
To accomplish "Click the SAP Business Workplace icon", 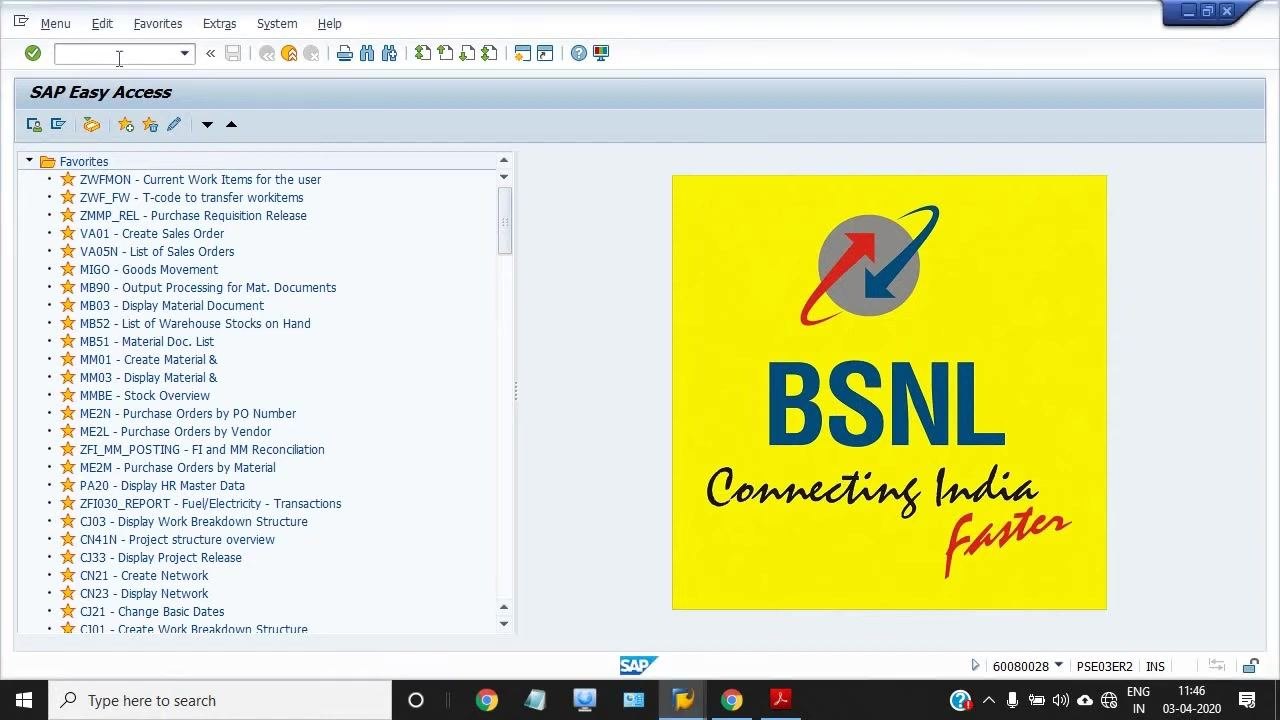I will click(x=92, y=124).
